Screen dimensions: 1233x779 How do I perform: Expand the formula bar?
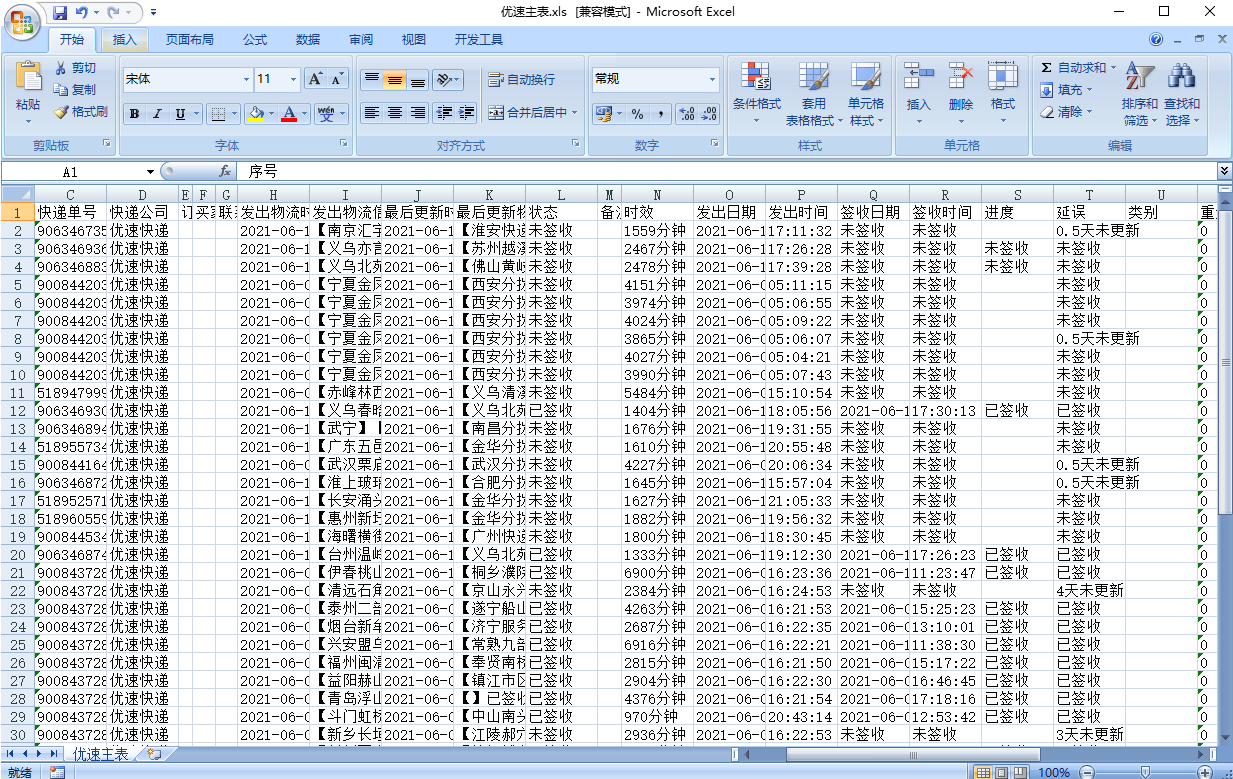pyautogui.click(x=1224, y=172)
